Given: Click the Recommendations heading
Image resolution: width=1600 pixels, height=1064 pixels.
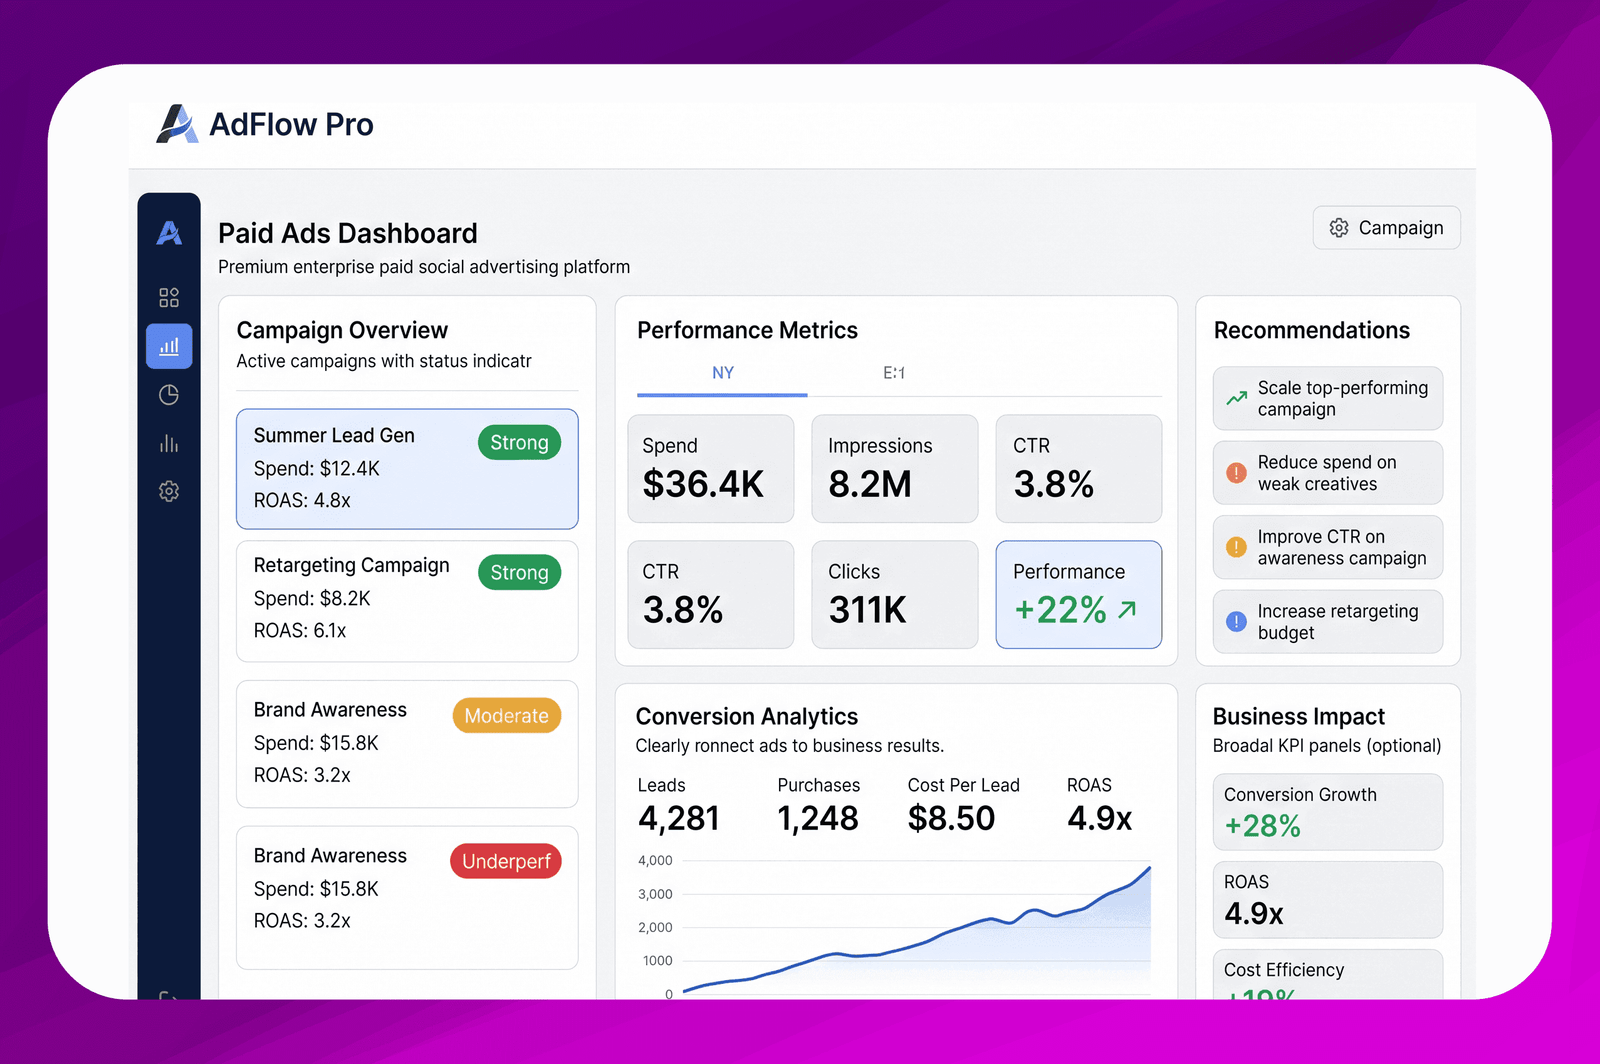Looking at the screenshot, I should [1312, 330].
